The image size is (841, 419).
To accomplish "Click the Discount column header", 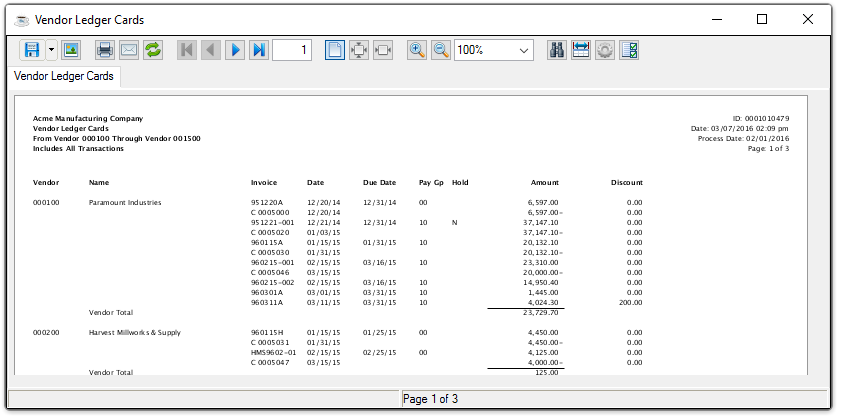I will [626, 183].
